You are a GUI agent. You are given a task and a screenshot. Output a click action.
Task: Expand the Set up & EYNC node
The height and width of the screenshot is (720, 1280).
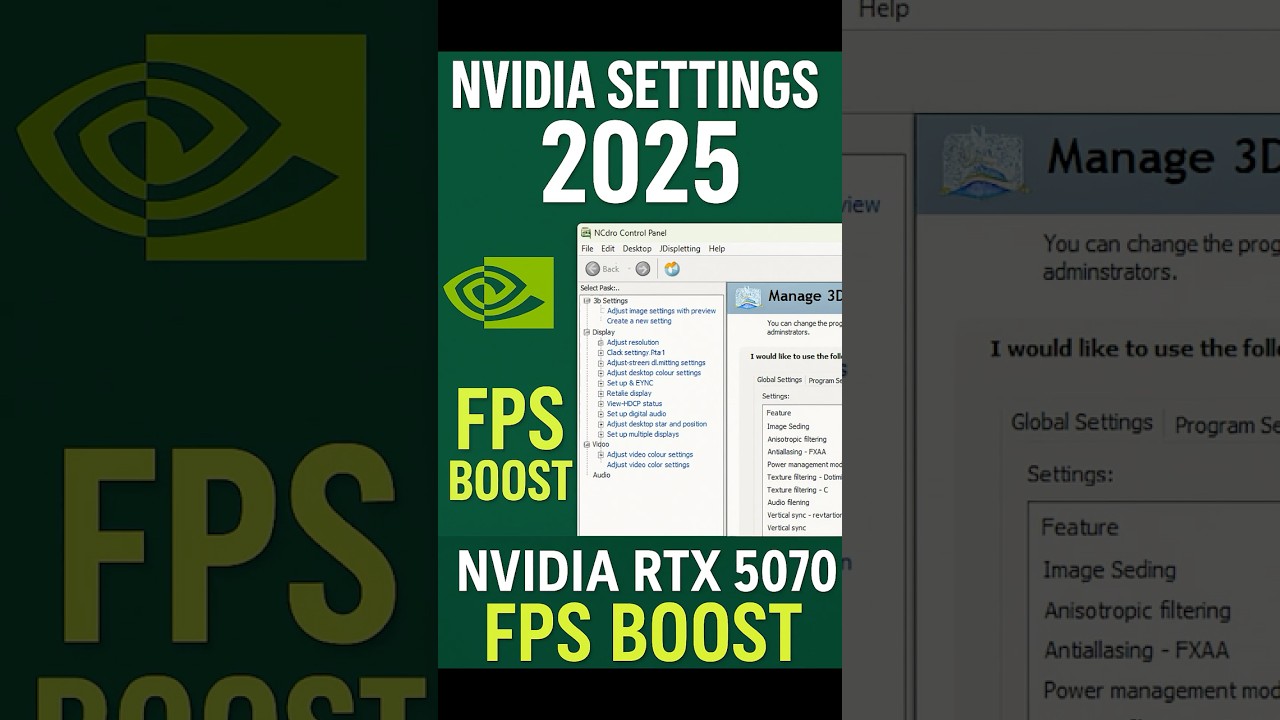click(601, 383)
